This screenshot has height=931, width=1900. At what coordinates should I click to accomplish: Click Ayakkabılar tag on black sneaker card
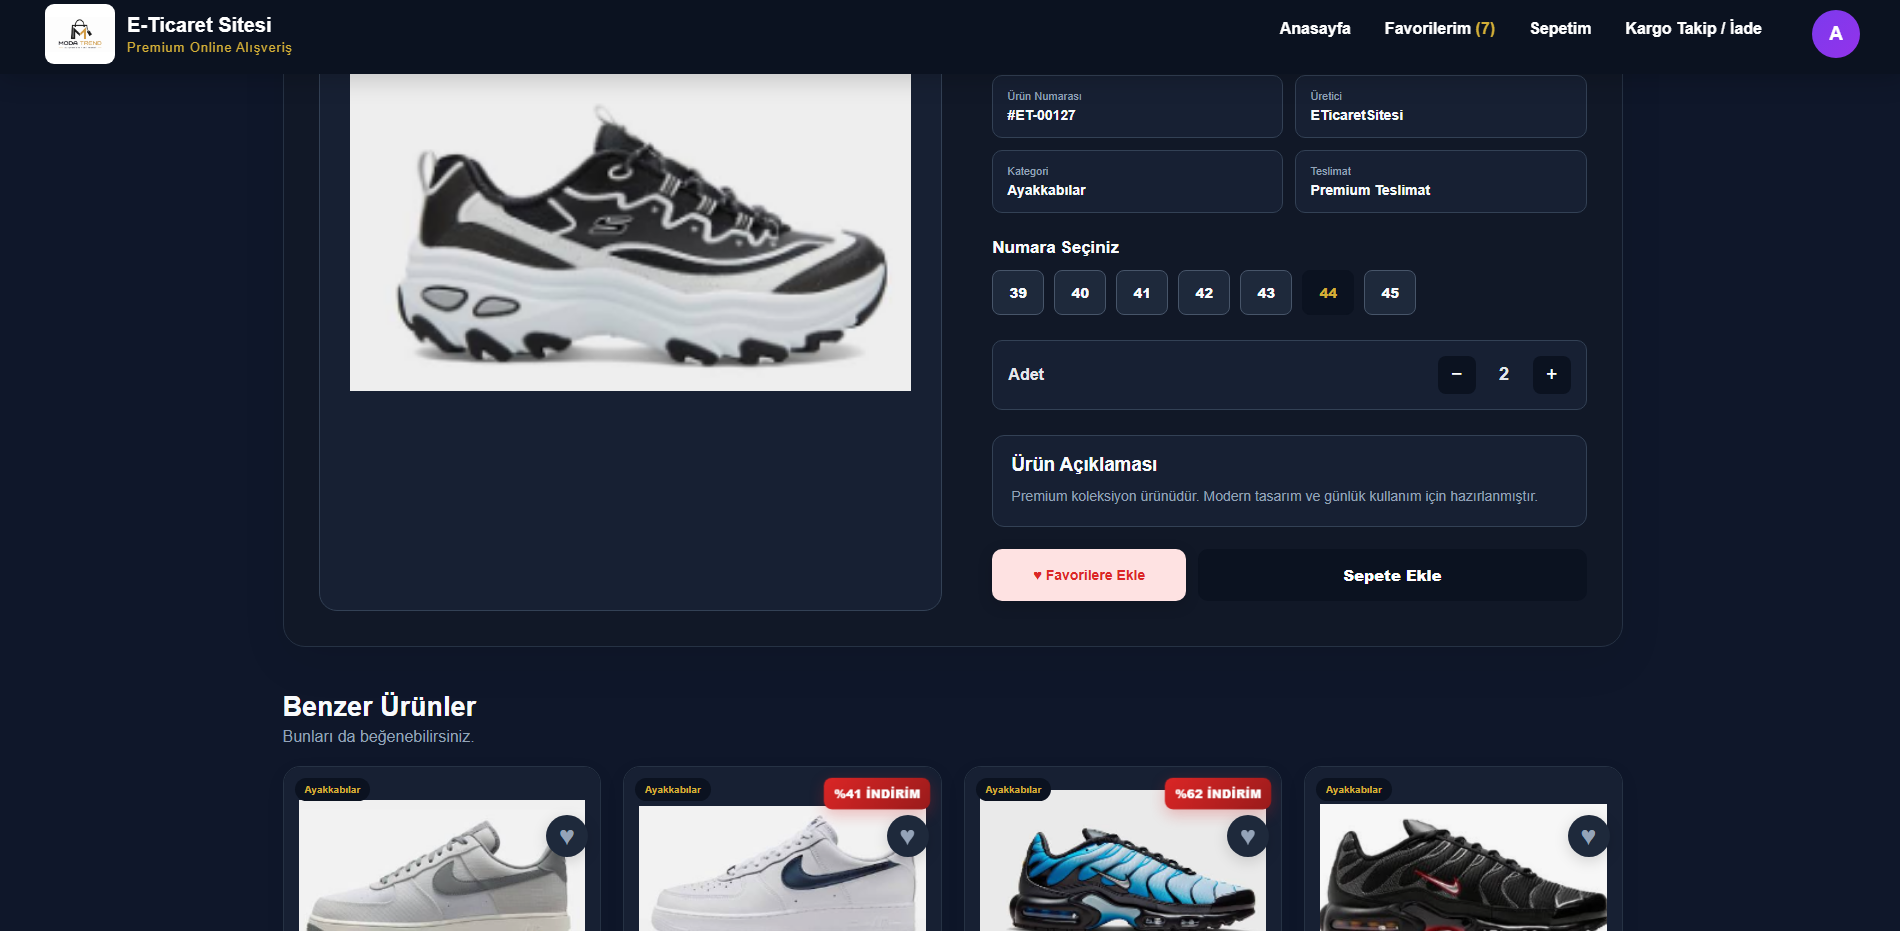pos(1354,790)
